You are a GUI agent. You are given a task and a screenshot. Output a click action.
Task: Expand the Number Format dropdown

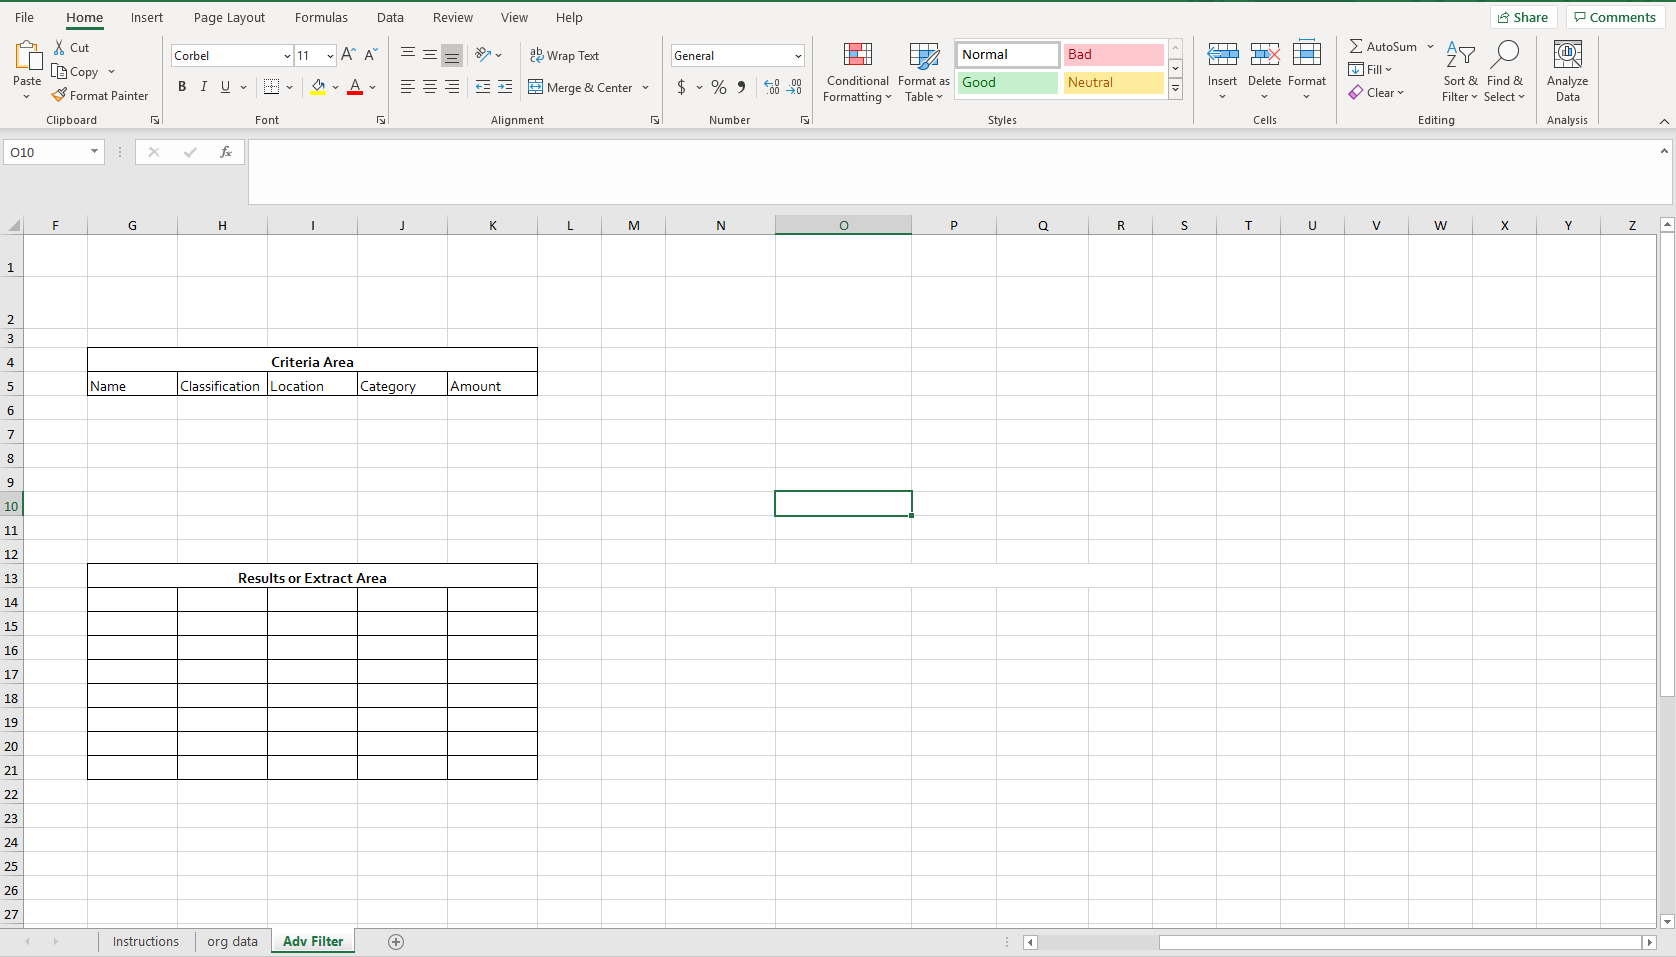[797, 55]
